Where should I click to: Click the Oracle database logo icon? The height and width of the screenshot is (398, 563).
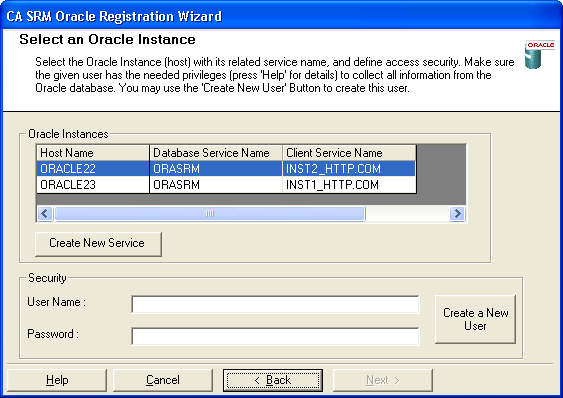[x=539, y=54]
